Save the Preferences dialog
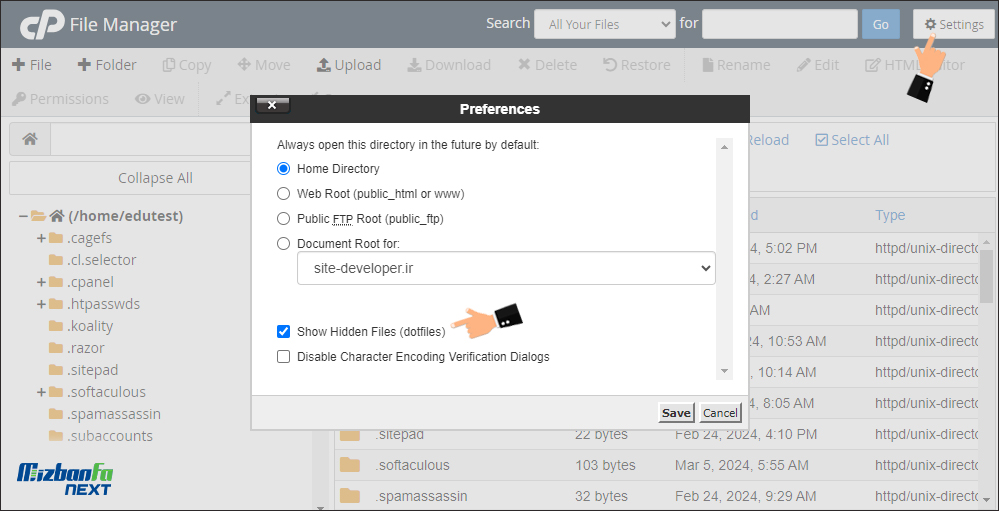999x511 pixels. click(x=676, y=413)
